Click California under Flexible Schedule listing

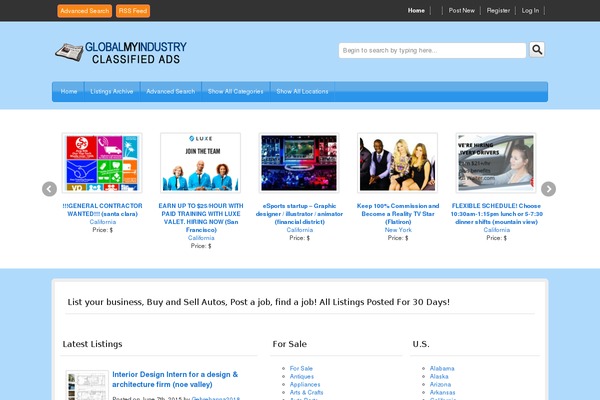[x=496, y=230]
